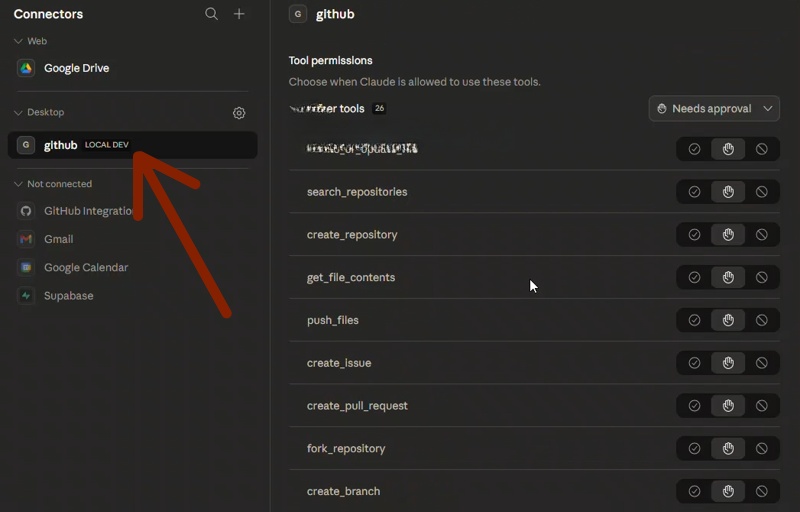
Task: Always allow get_file_contents tool
Action: pyautogui.click(x=694, y=277)
